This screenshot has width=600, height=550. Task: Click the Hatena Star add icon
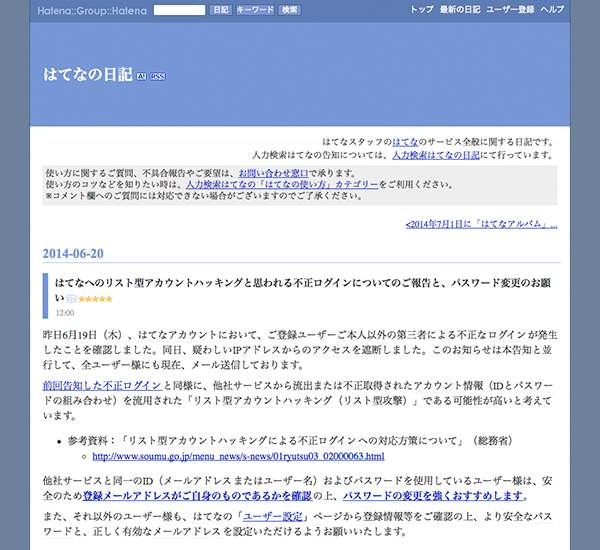(x=72, y=299)
